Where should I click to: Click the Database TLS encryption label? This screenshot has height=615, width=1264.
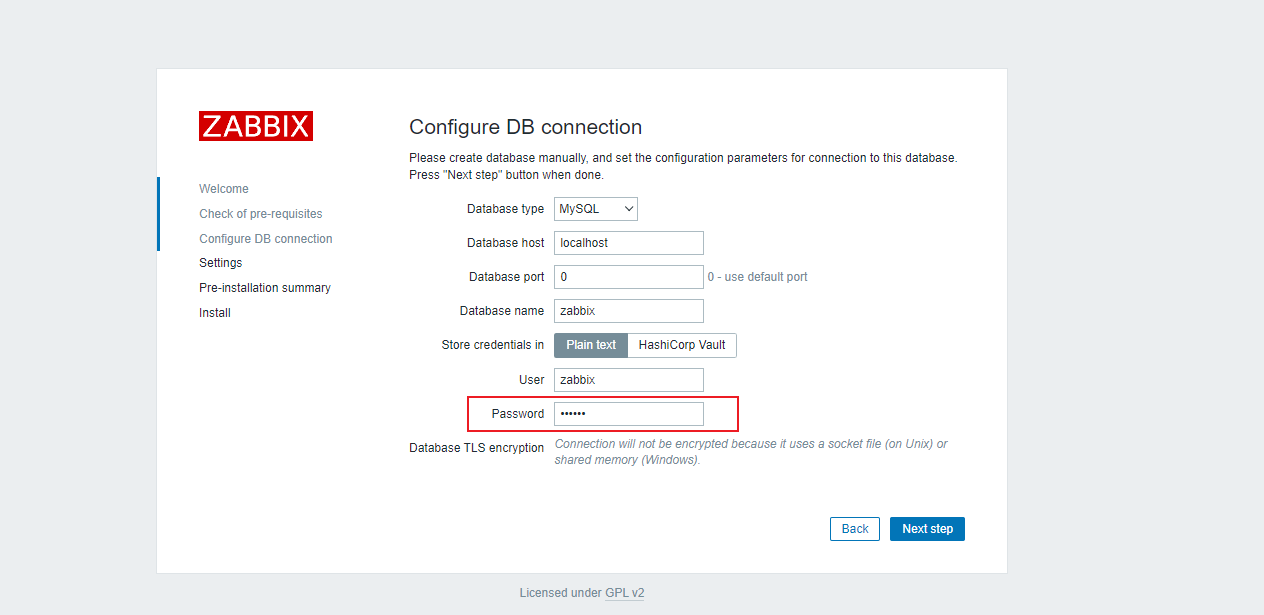[477, 448]
